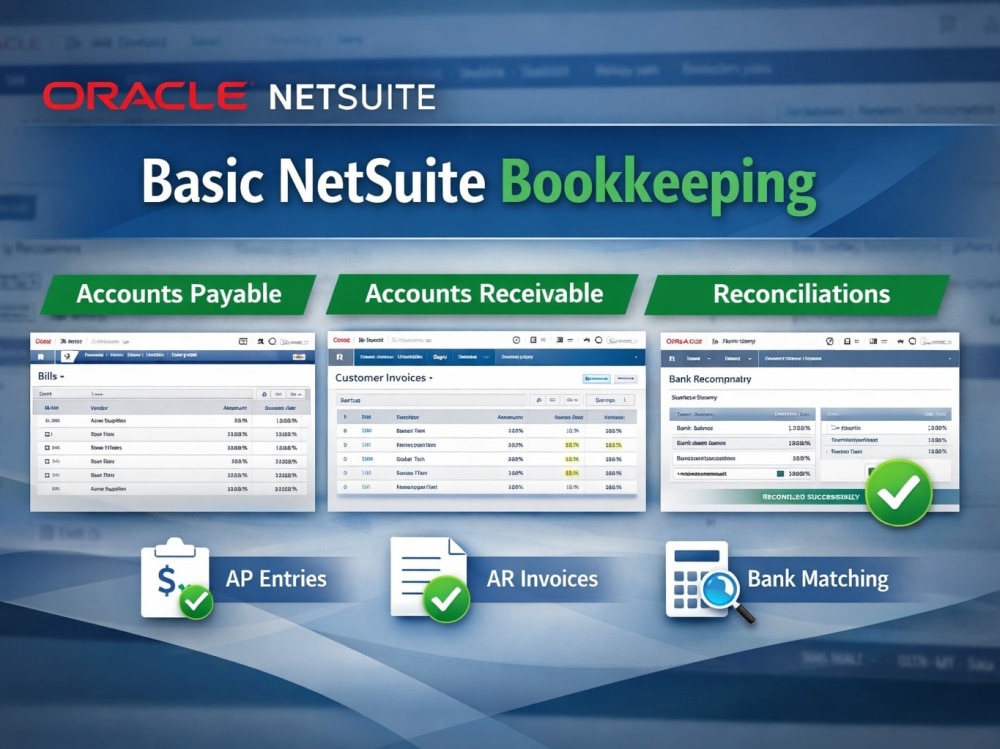Open the Bills title dropdown arrow
This screenshot has width=1000, height=749.
coord(62,377)
